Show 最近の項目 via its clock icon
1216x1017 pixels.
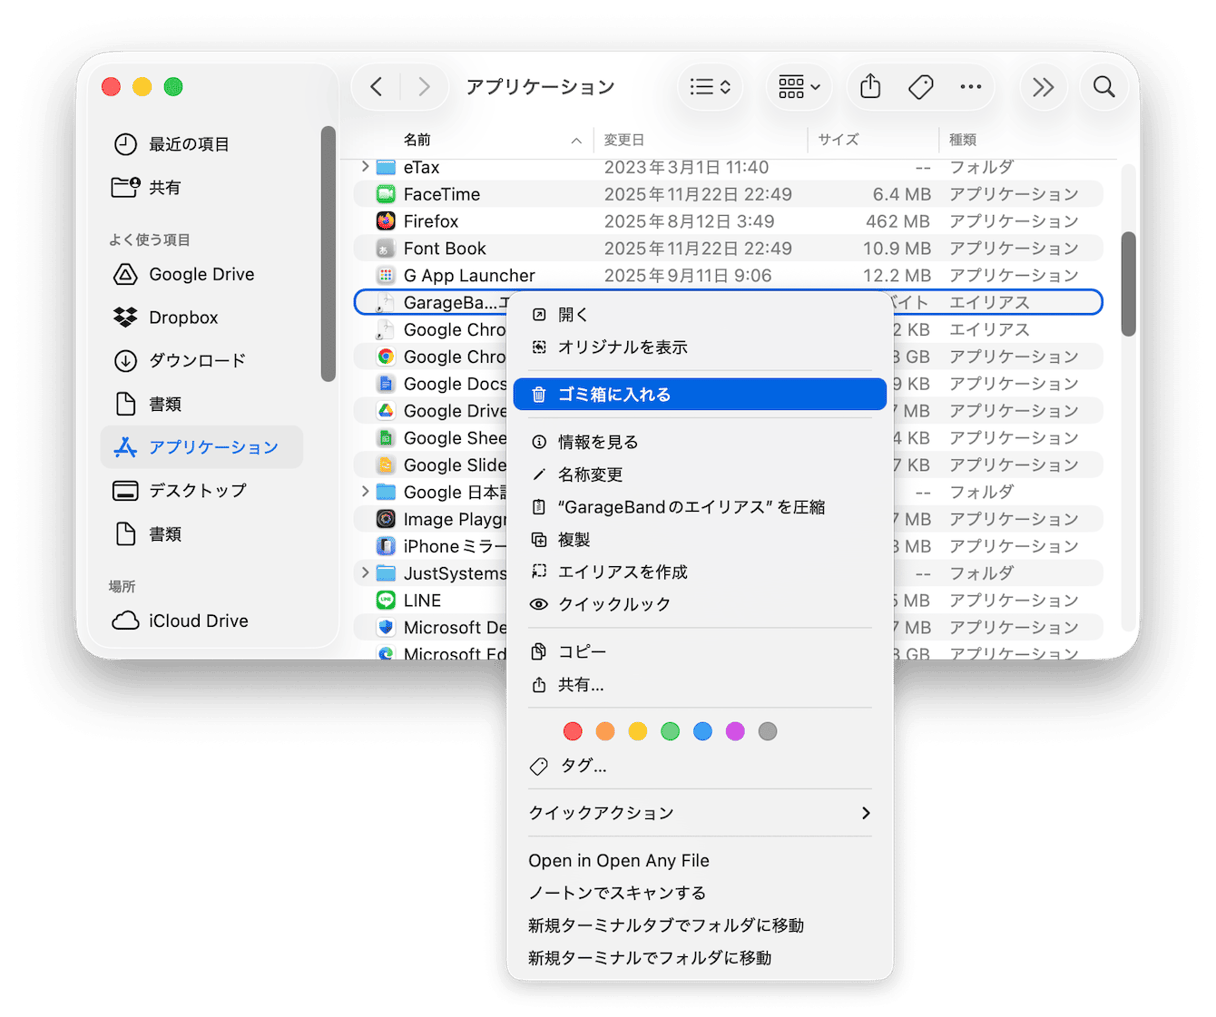tap(126, 144)
